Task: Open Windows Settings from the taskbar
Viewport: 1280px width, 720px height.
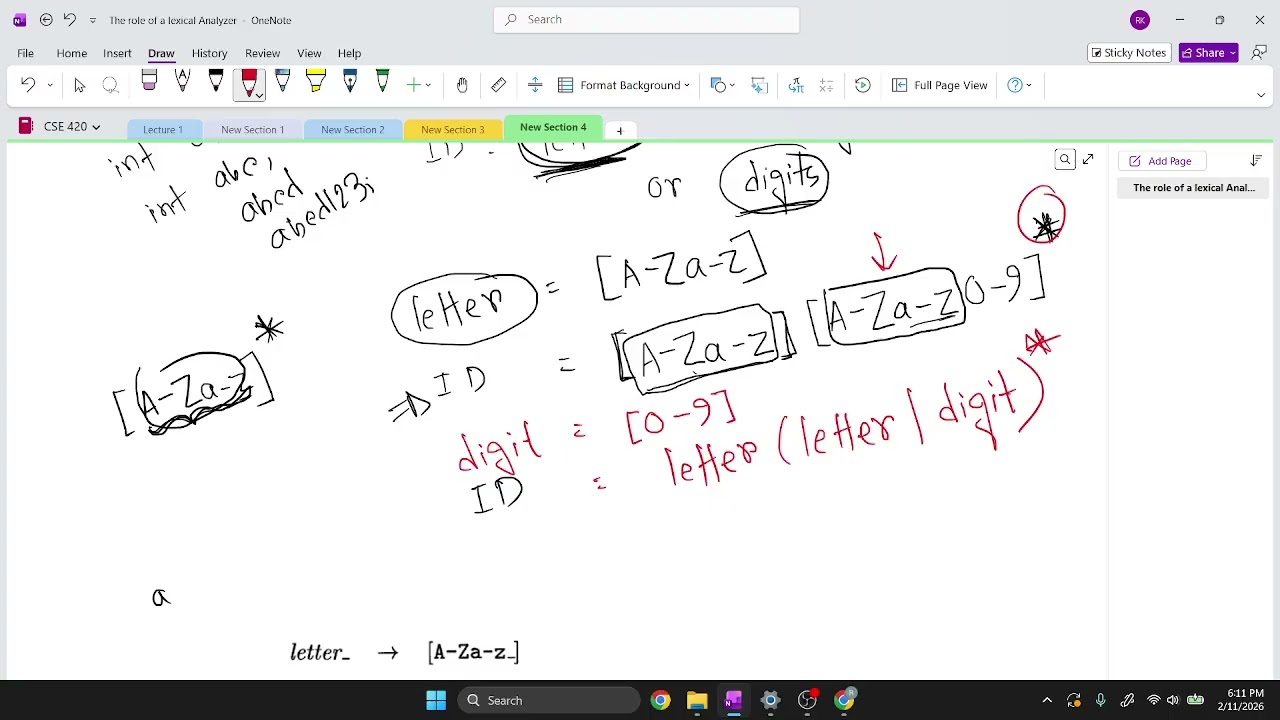Action: (770, 701)
